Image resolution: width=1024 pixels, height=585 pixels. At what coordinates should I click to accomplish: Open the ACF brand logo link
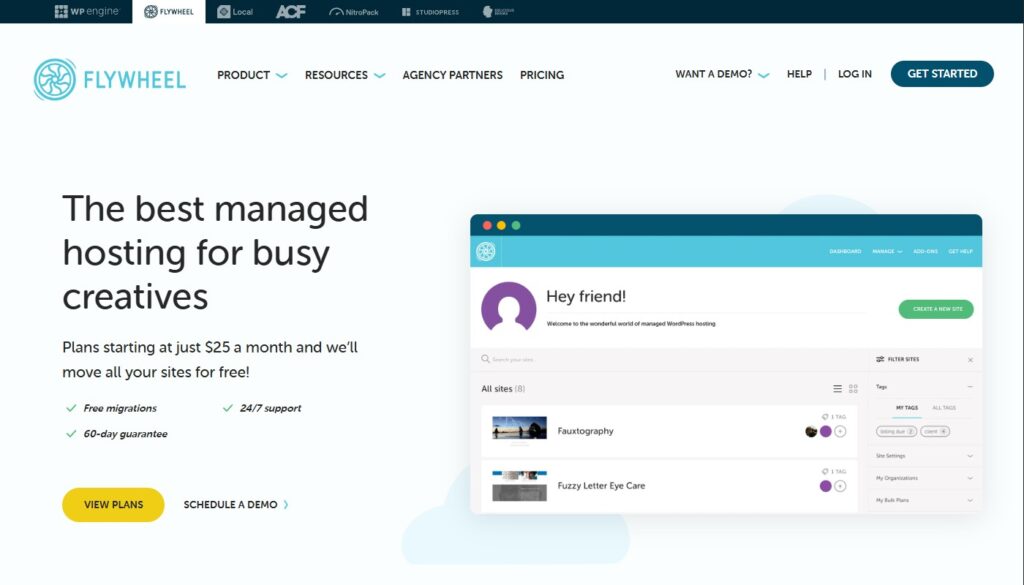pyautogui.click(x=291, y=12)
